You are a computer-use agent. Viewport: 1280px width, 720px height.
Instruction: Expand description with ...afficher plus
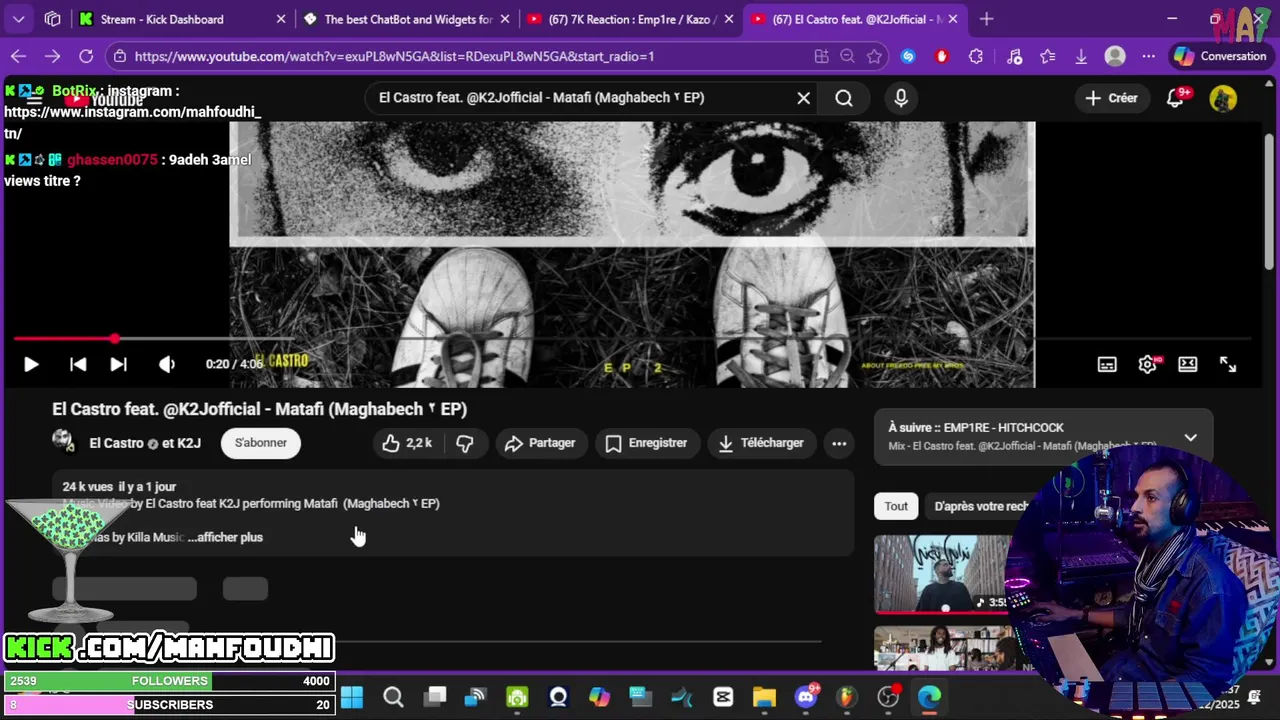click(225, 537)
